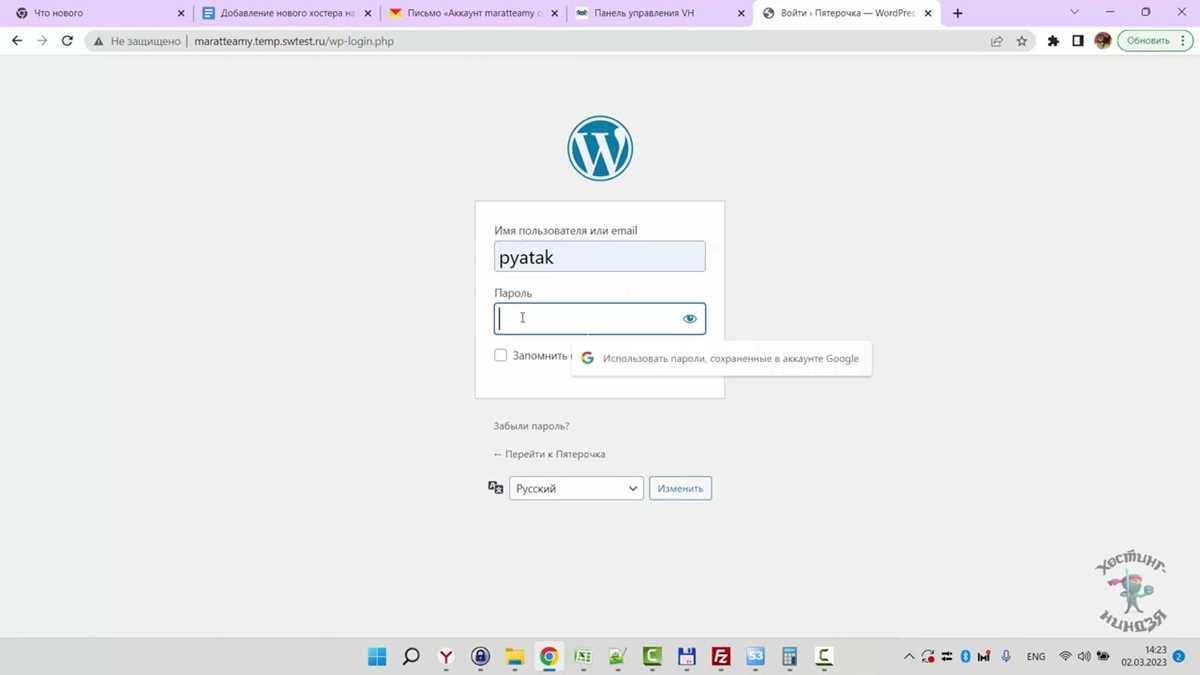Click the 'Обновить' Chrome update button
The height and width of the screenshot is (675, 1200).
1148,41
